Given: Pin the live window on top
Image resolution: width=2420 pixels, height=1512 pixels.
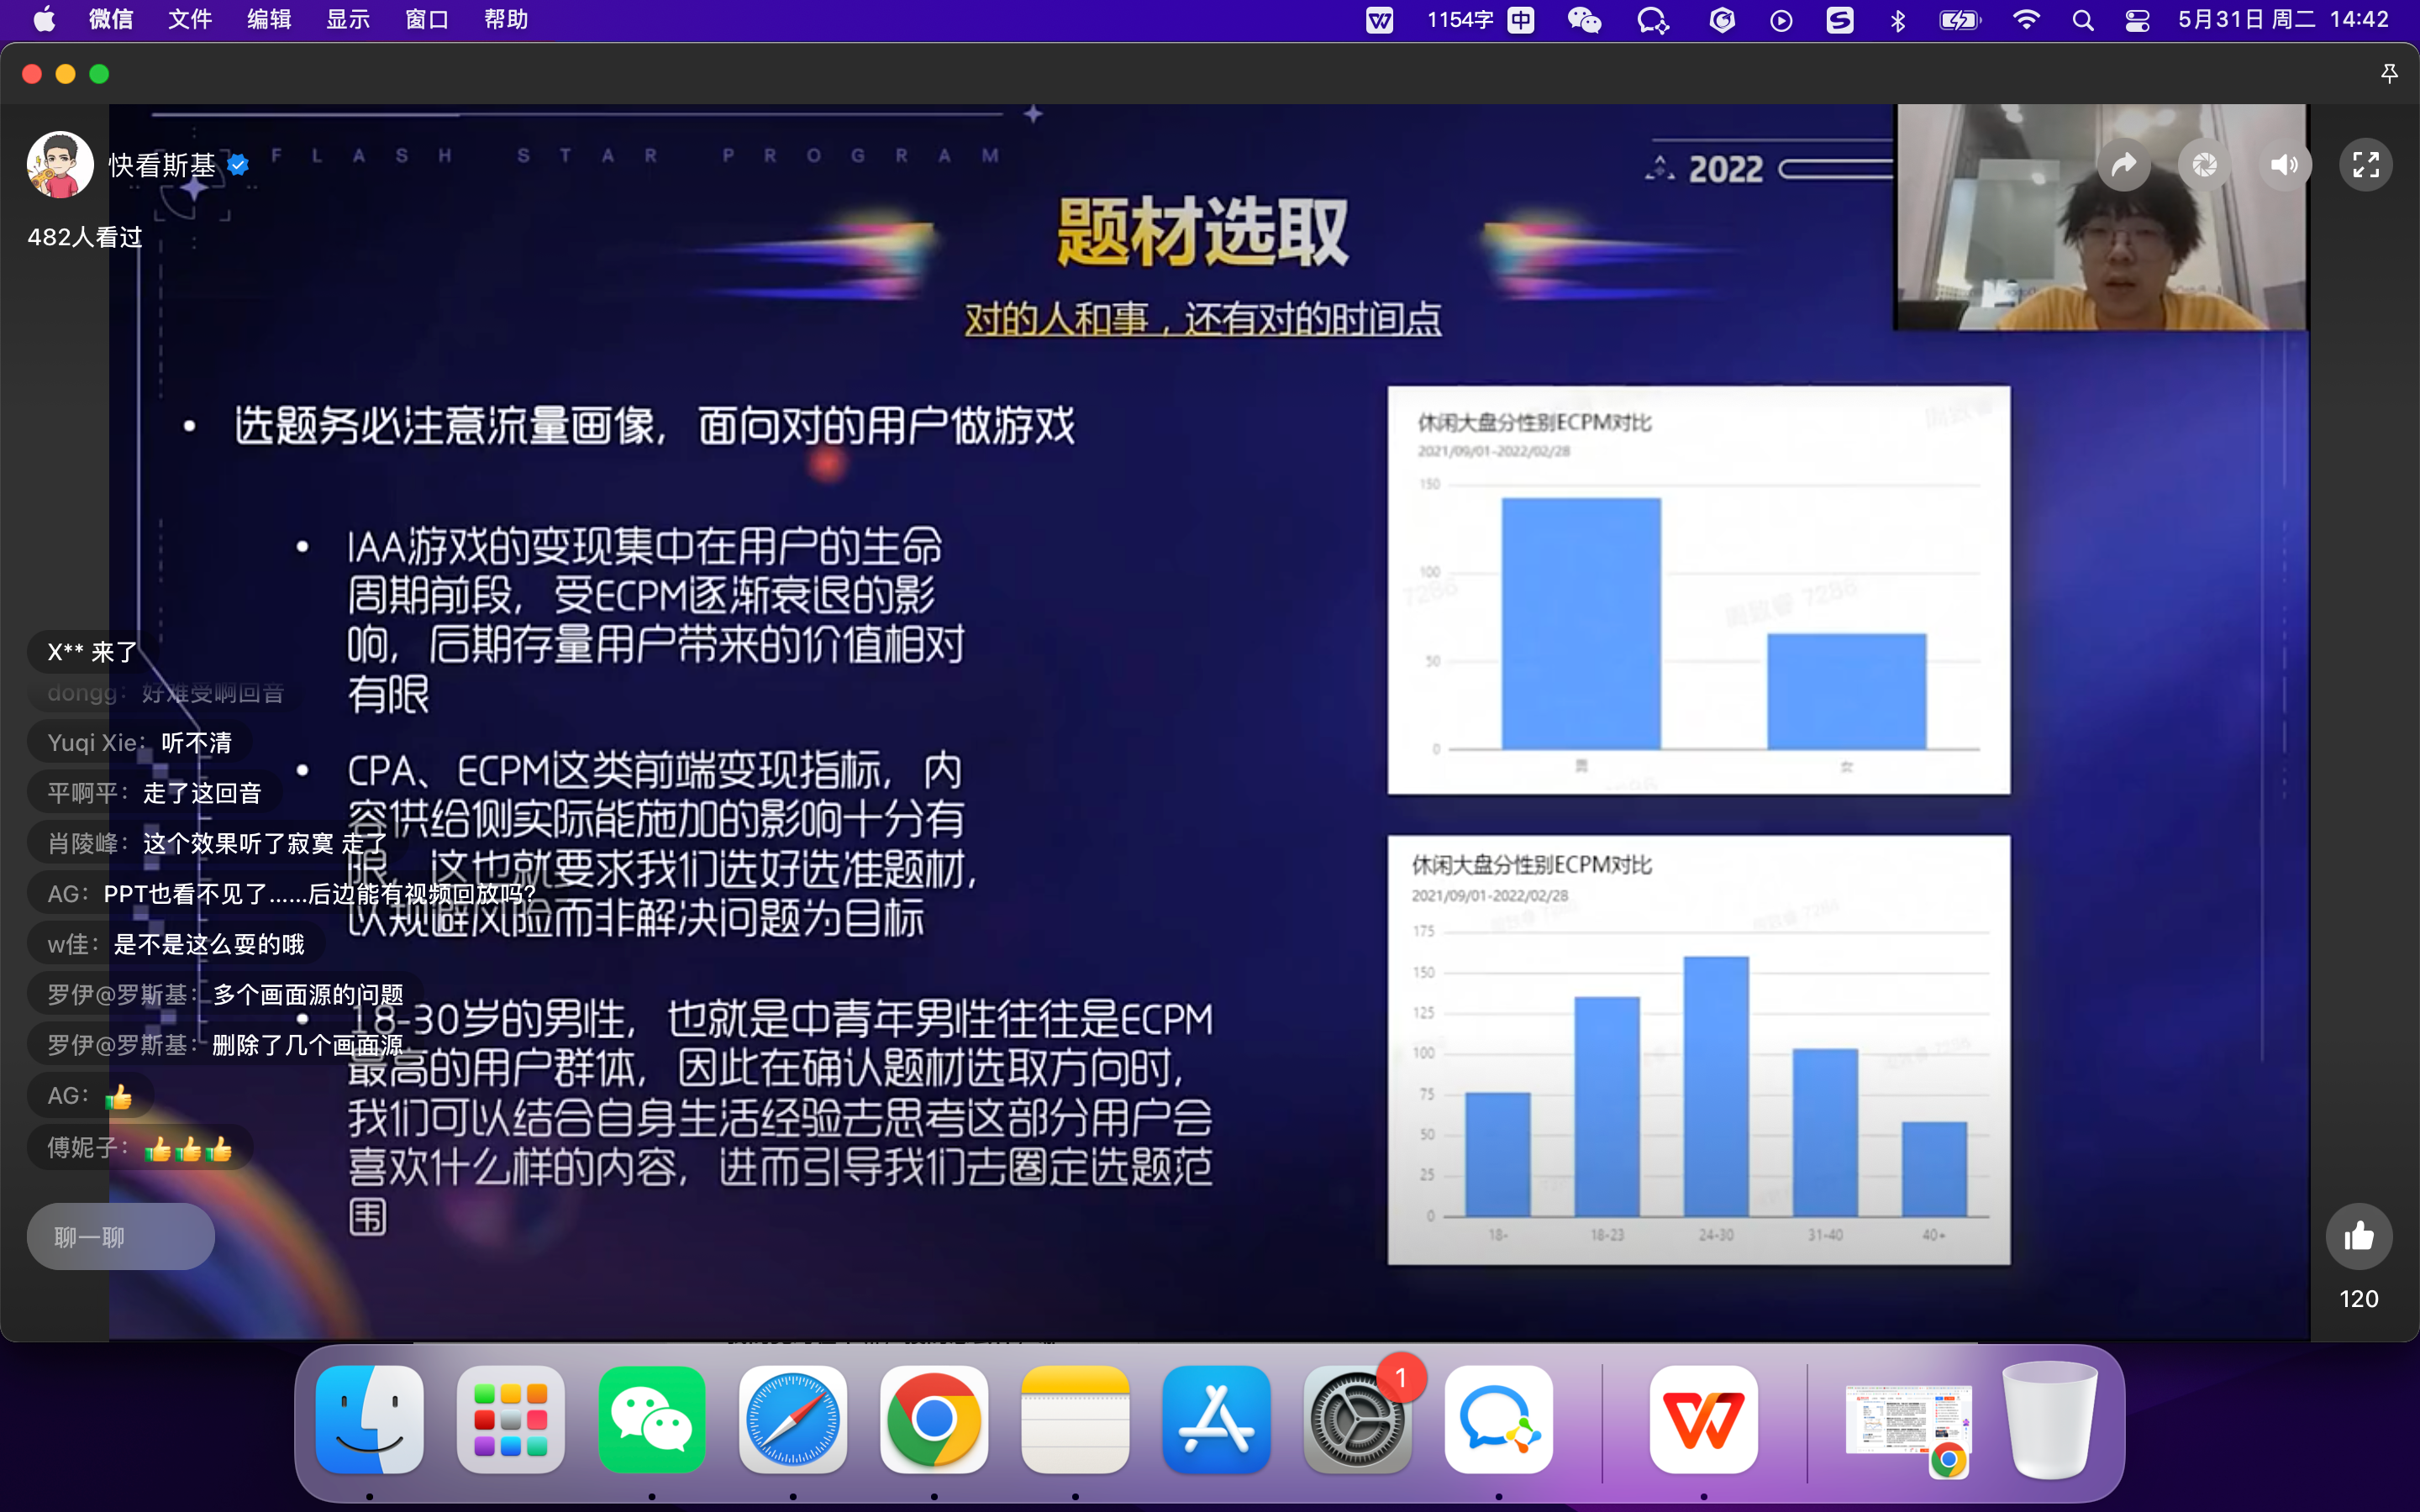Looking at the screenshot, I should click(x=2389, y=74).
